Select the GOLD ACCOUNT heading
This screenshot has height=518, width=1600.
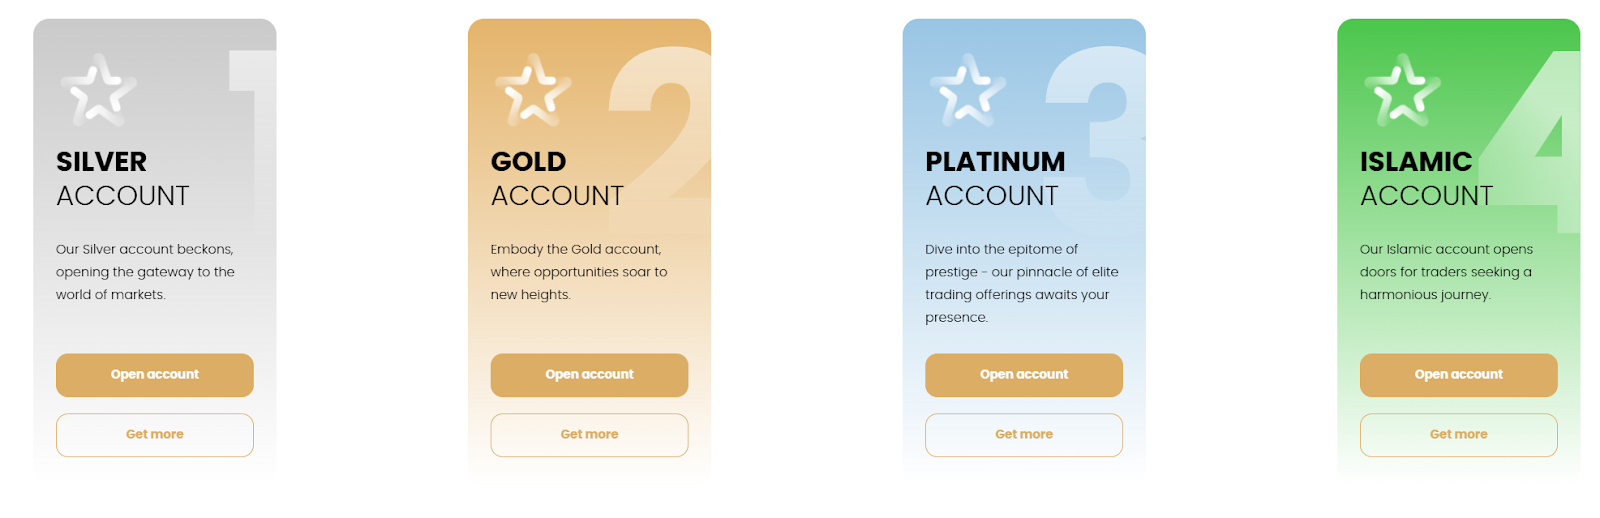(x=557, y=179)
